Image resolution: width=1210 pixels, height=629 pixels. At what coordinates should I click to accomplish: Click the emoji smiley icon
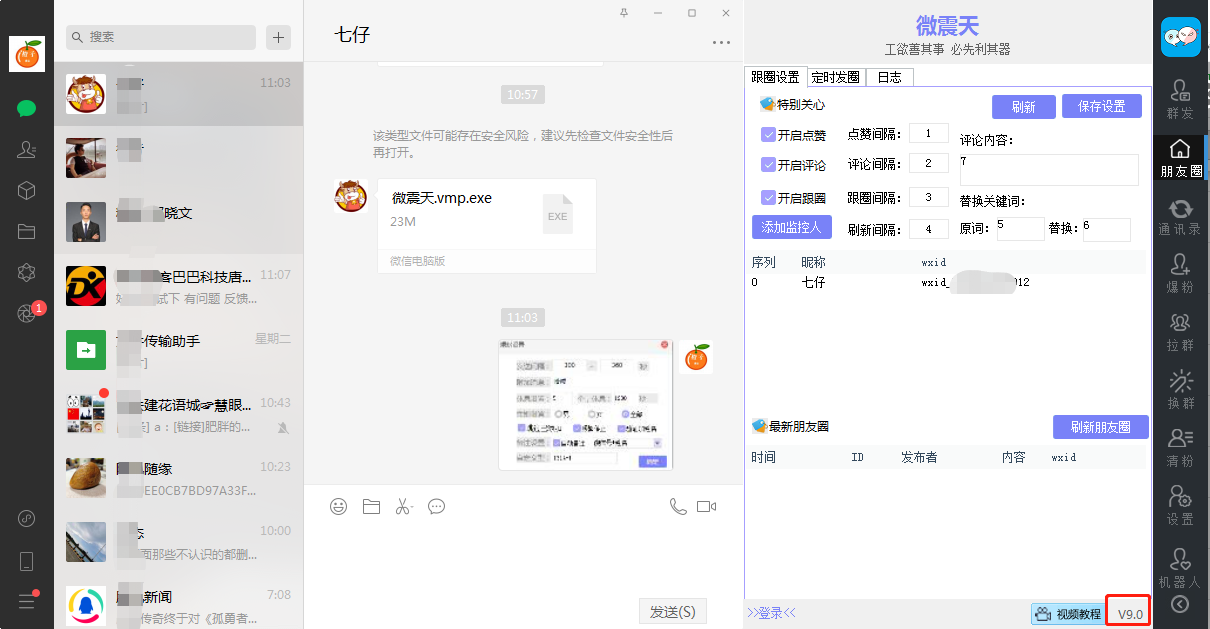click(x=339, y=507)
